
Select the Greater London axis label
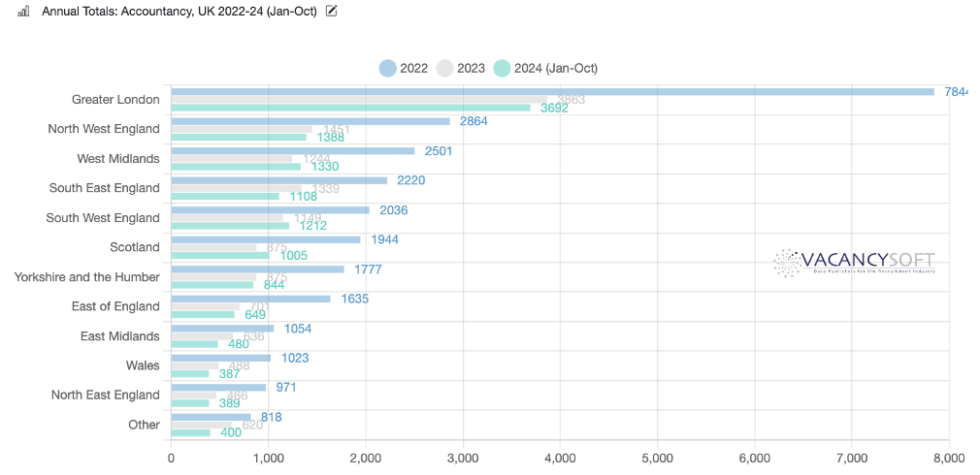[x=115, y=99]
